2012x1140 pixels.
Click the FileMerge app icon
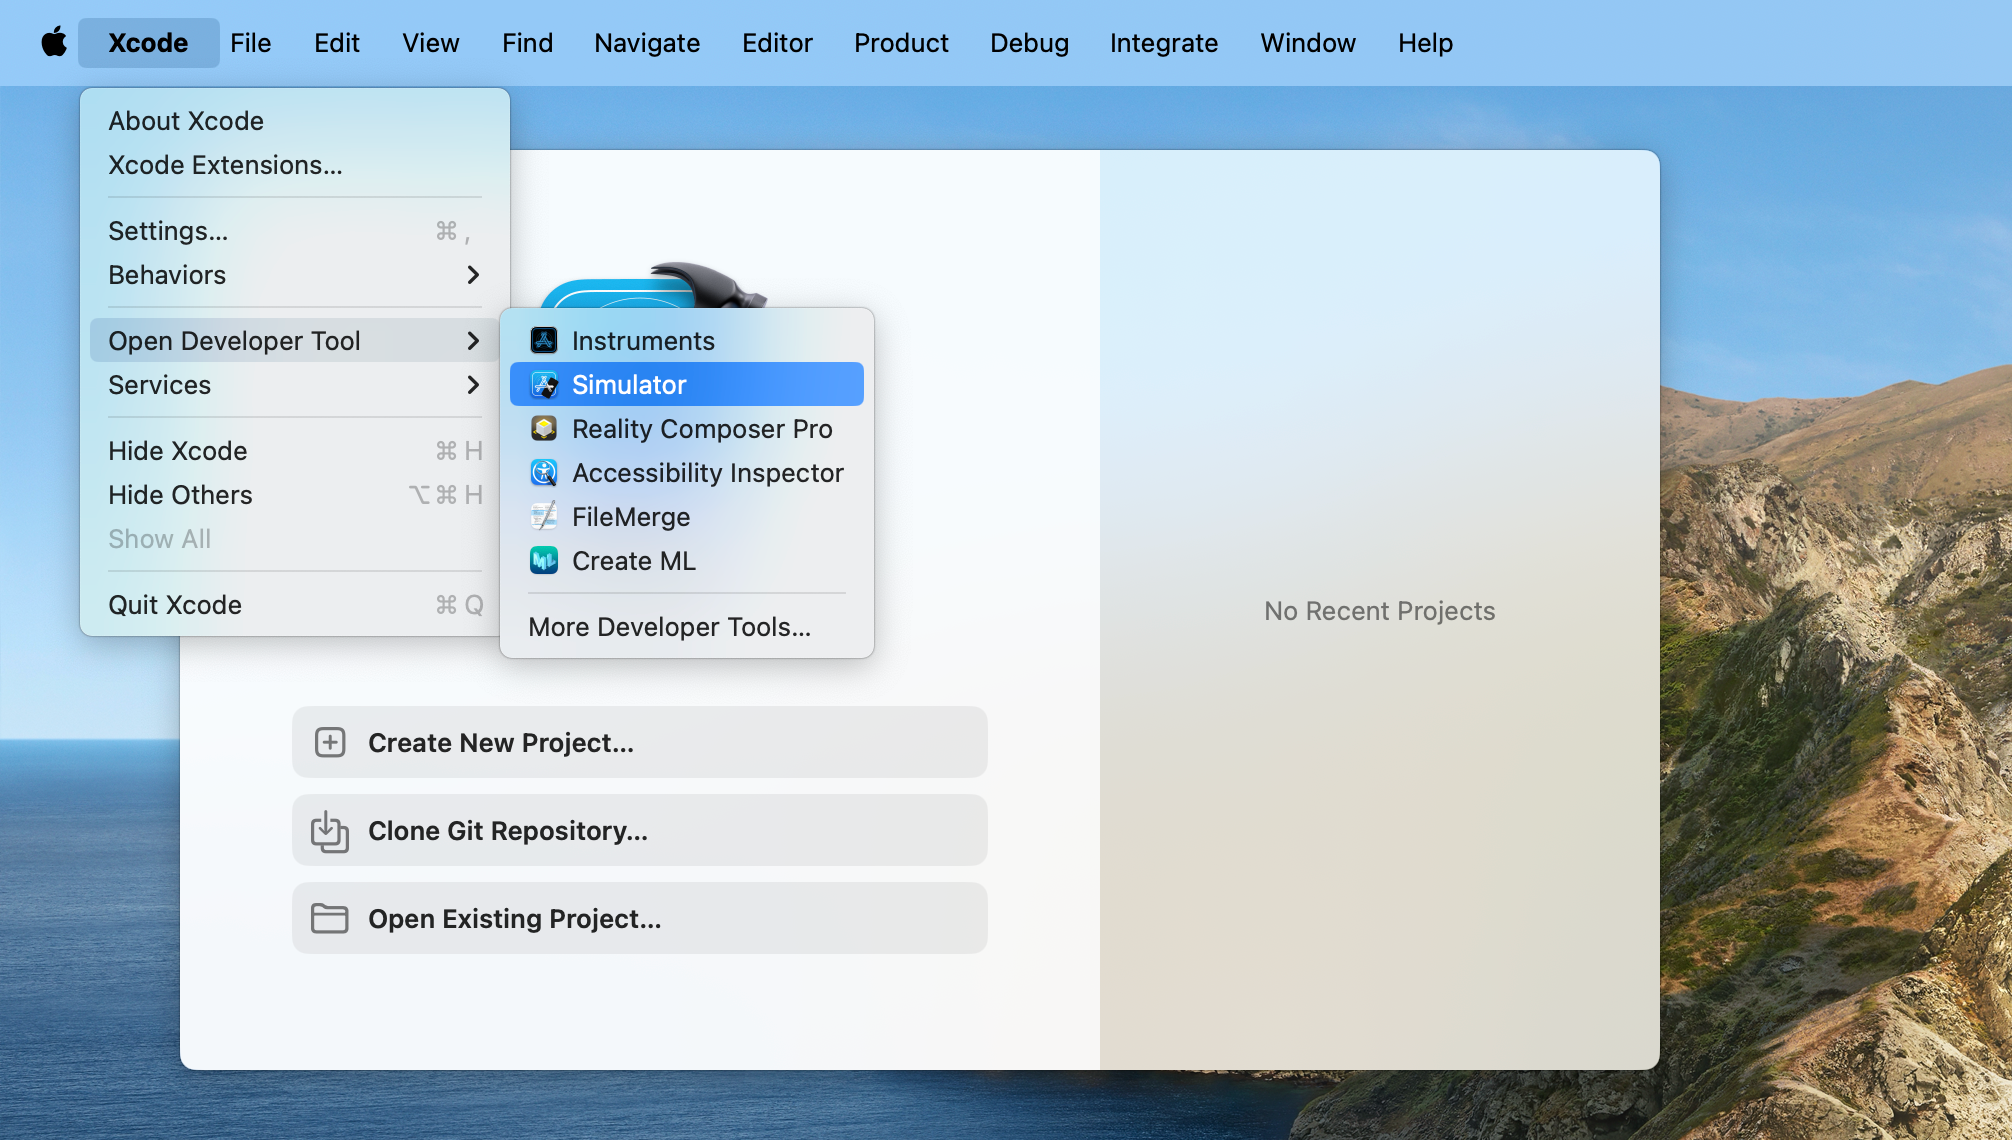(x=544, y=517)
